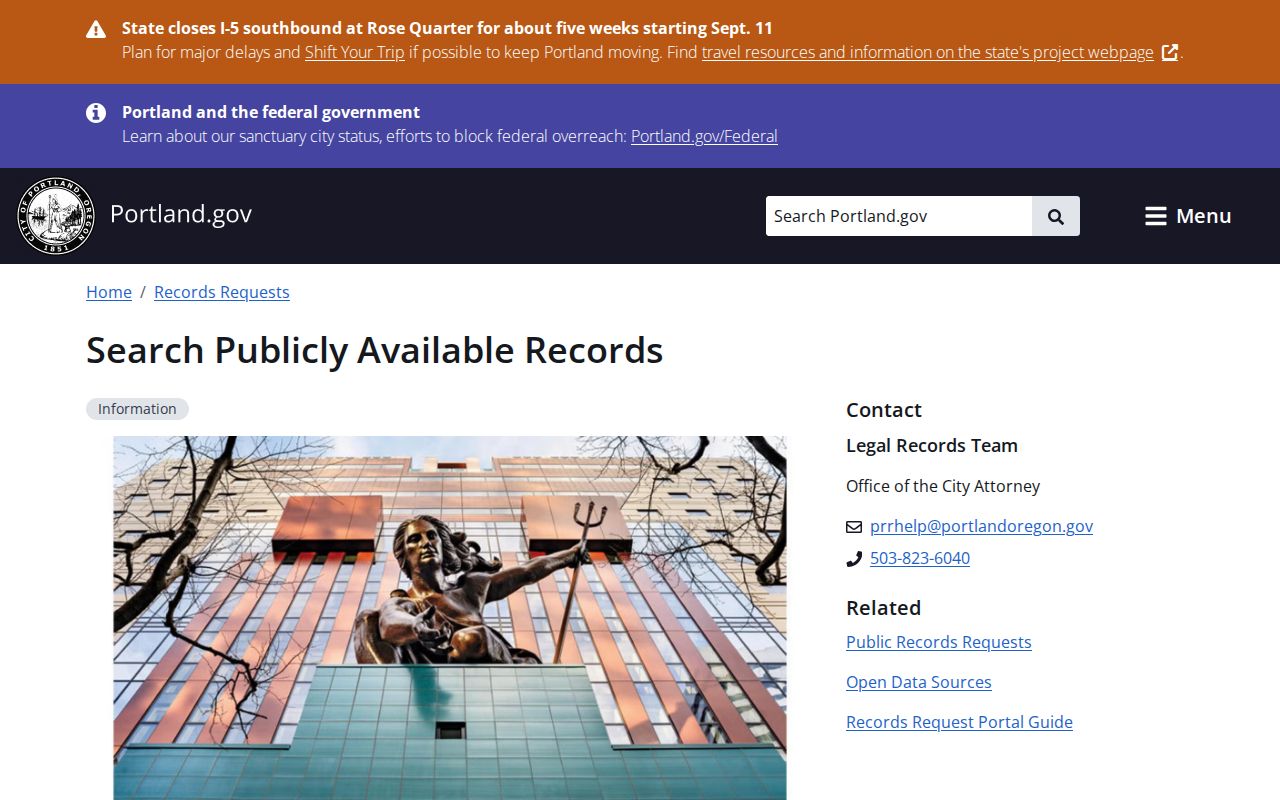Email prrhelp@portlandoregon.gov
Screen dimensions: 1280x800
click(981, 526)
